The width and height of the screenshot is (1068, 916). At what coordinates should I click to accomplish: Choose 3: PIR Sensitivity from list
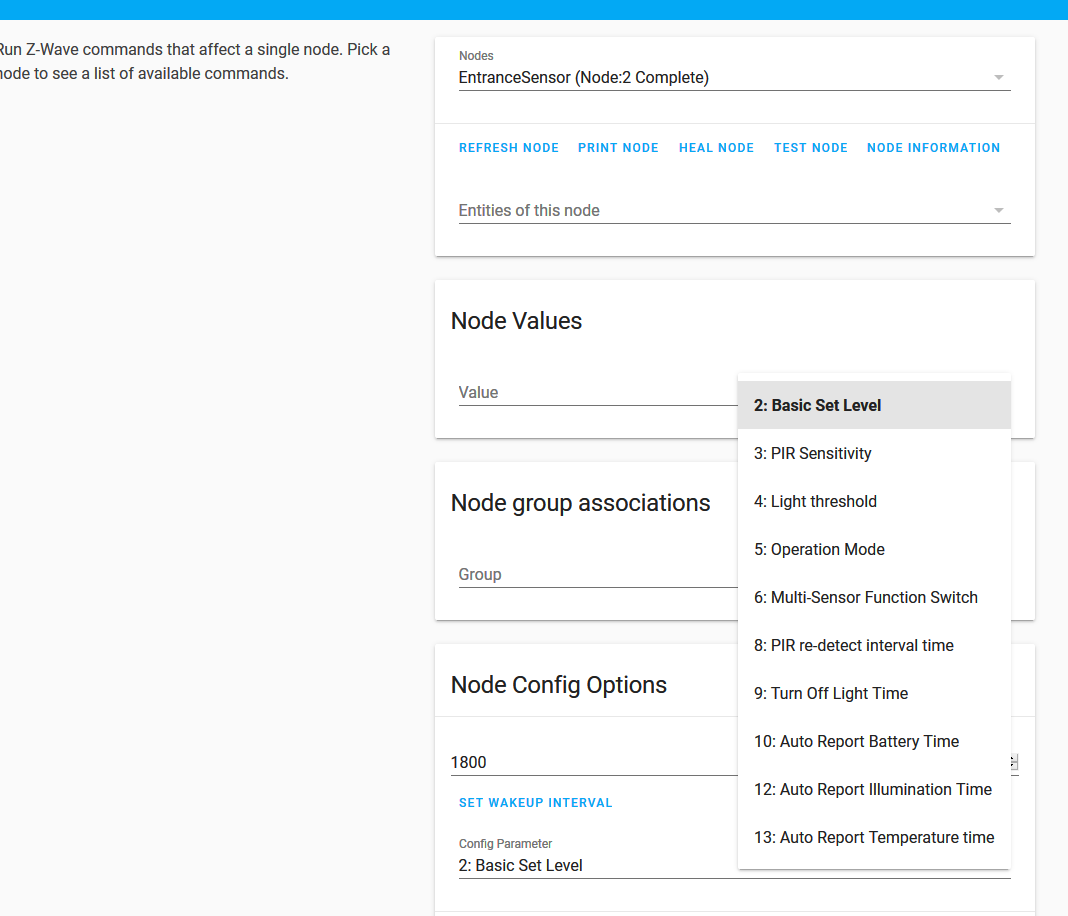[873, 454]
